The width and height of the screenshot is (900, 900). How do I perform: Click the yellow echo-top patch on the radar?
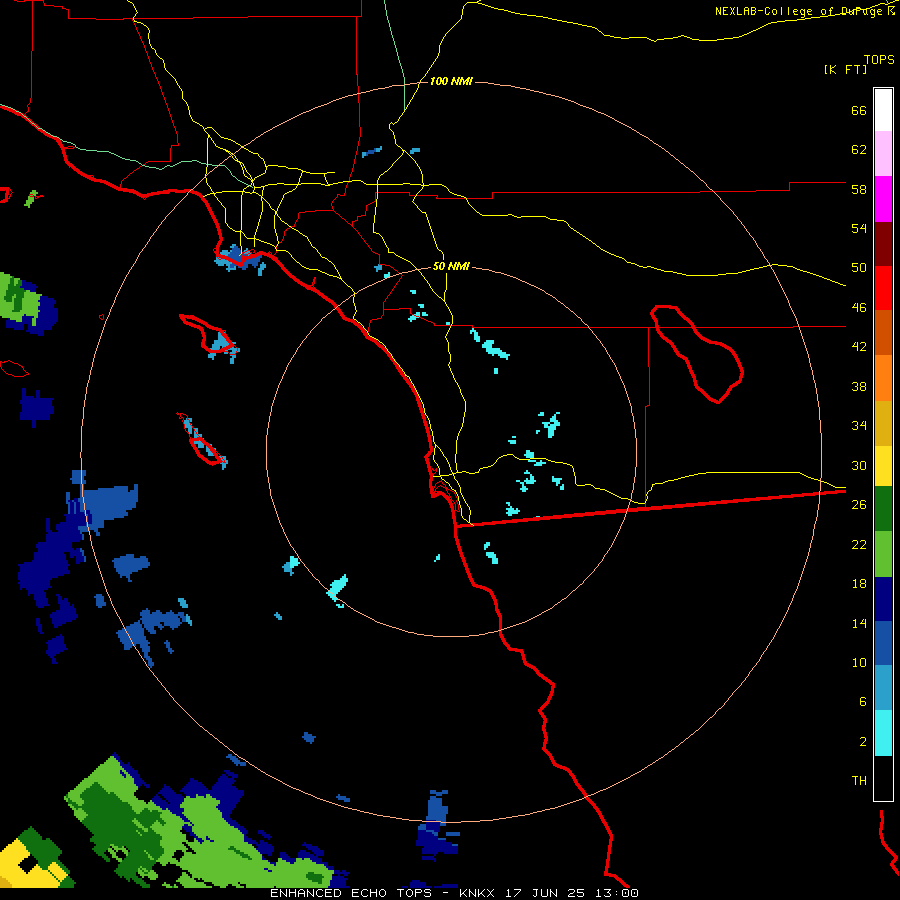click(32, 863)
